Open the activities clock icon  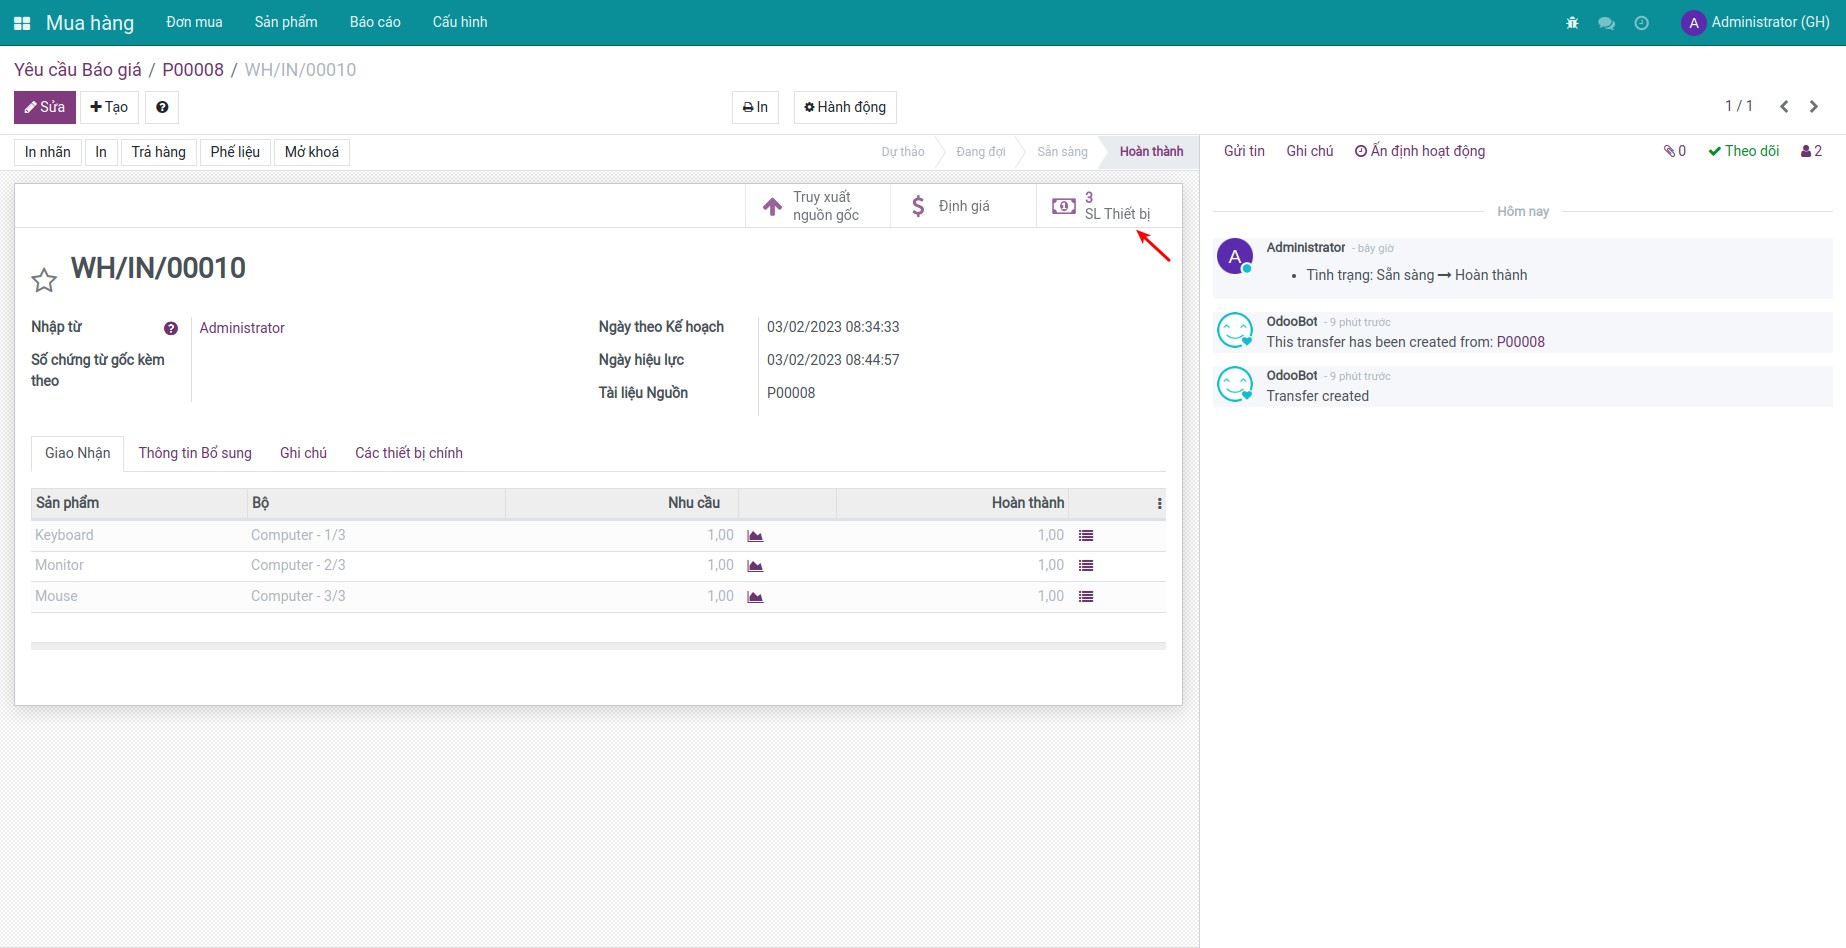[x=1641, y=23]
